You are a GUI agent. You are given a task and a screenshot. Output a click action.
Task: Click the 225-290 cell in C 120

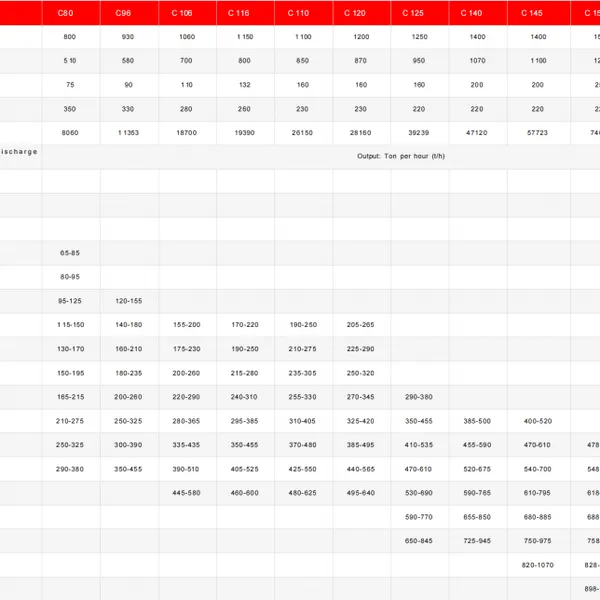pos(360,349)
